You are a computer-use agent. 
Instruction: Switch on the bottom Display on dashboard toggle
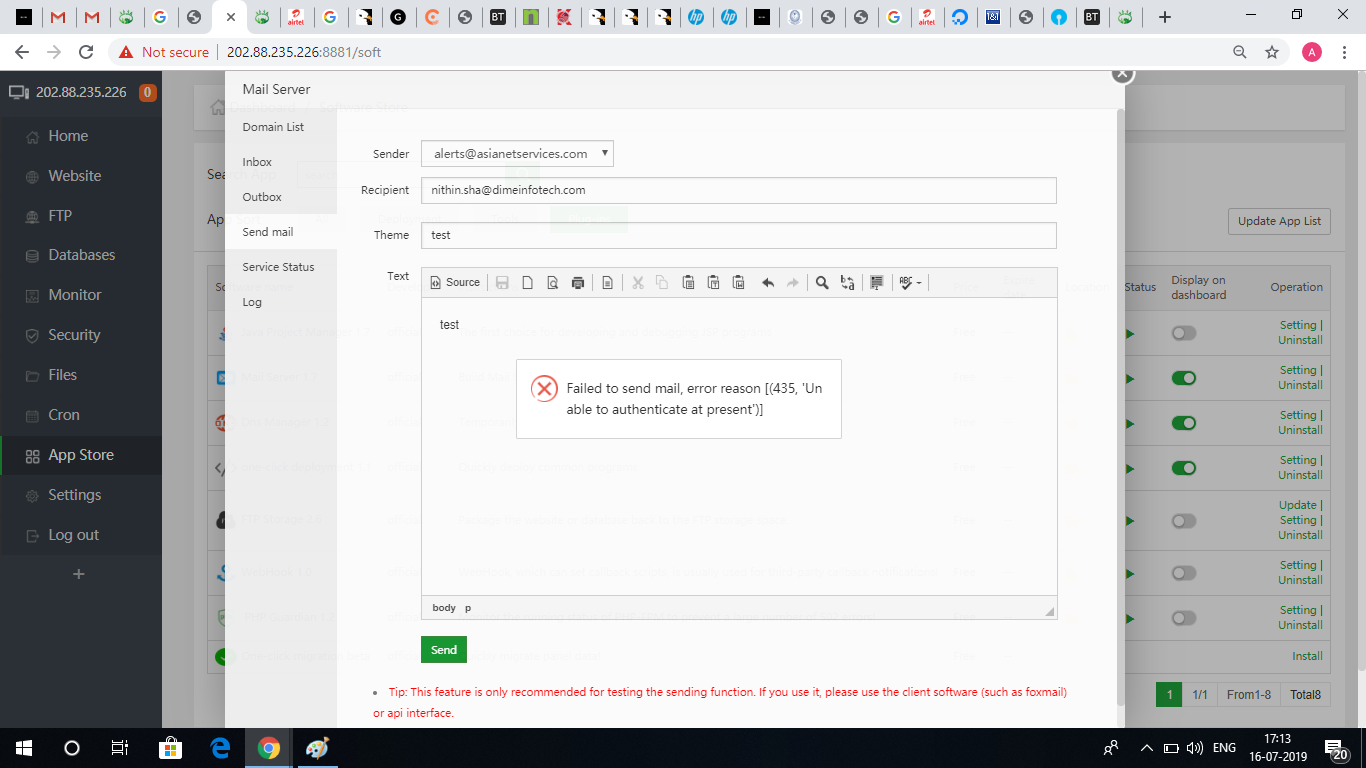tap(1184, 618)
